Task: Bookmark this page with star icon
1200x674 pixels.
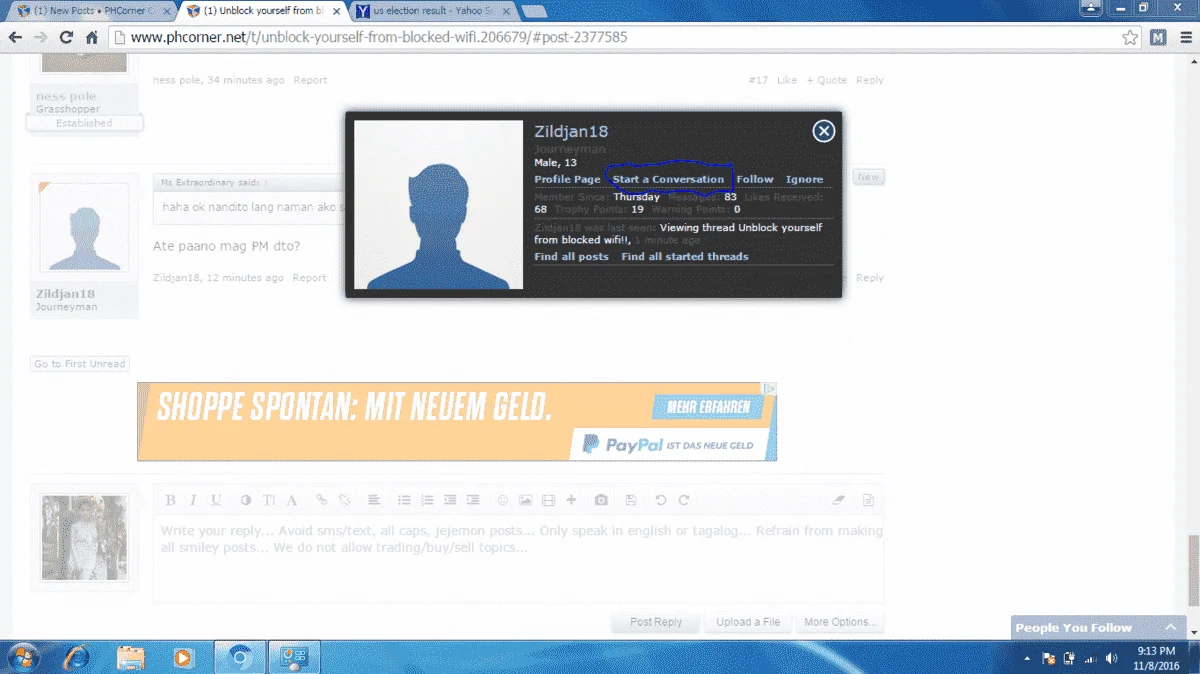Action: (1130, 38)
